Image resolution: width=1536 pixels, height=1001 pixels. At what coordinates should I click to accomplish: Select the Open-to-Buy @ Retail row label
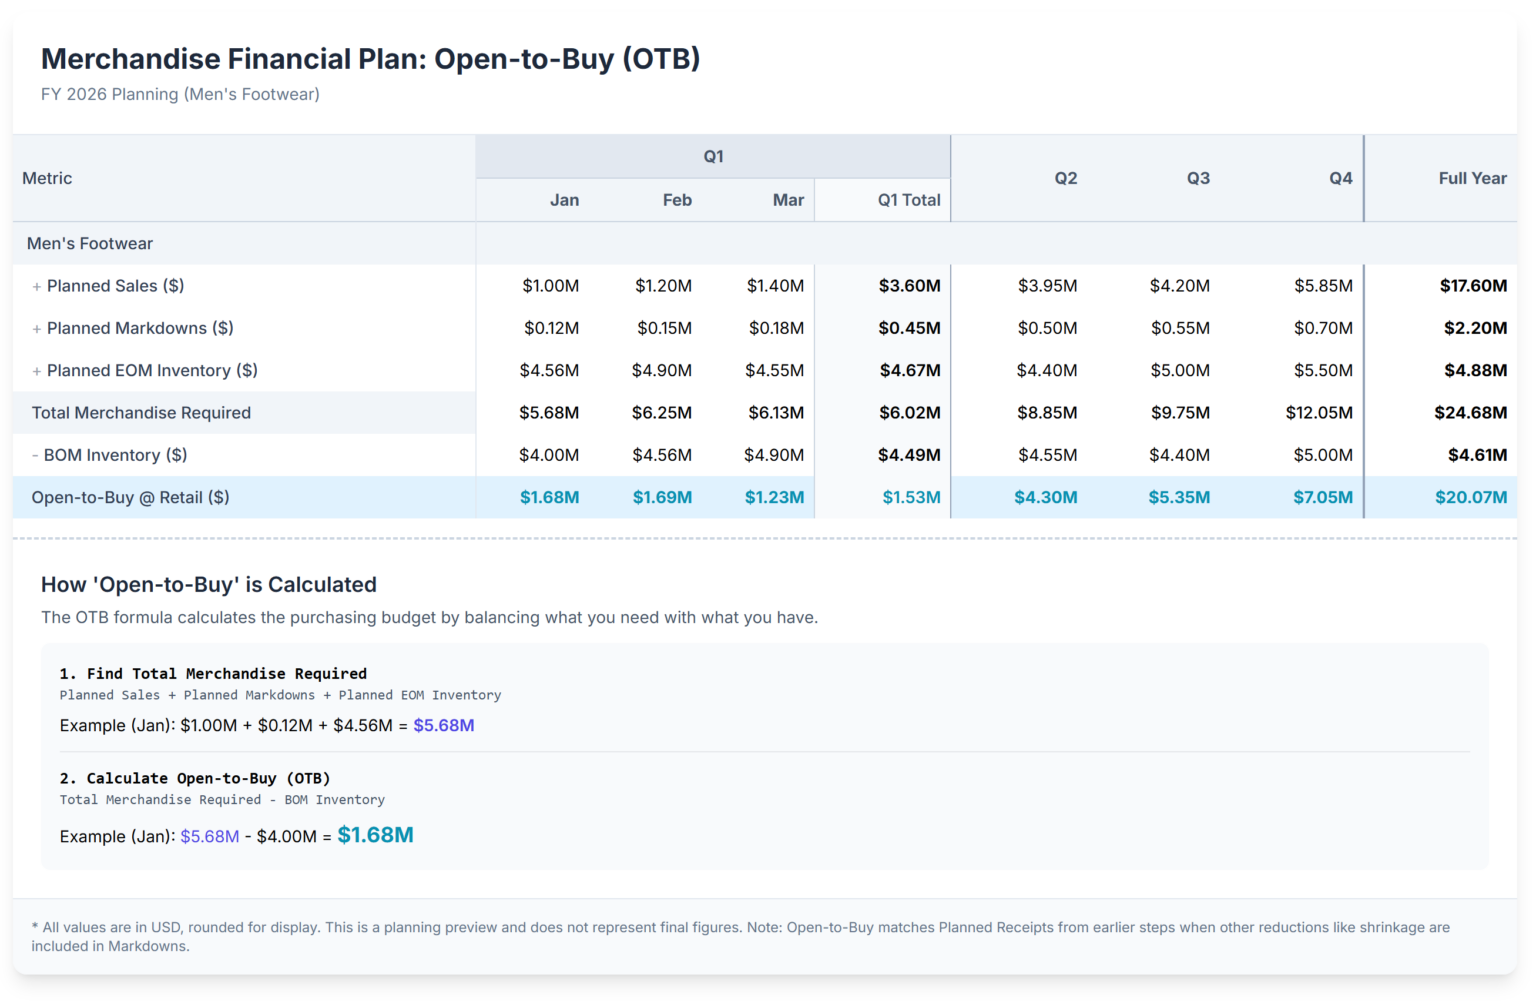point(131,497)
